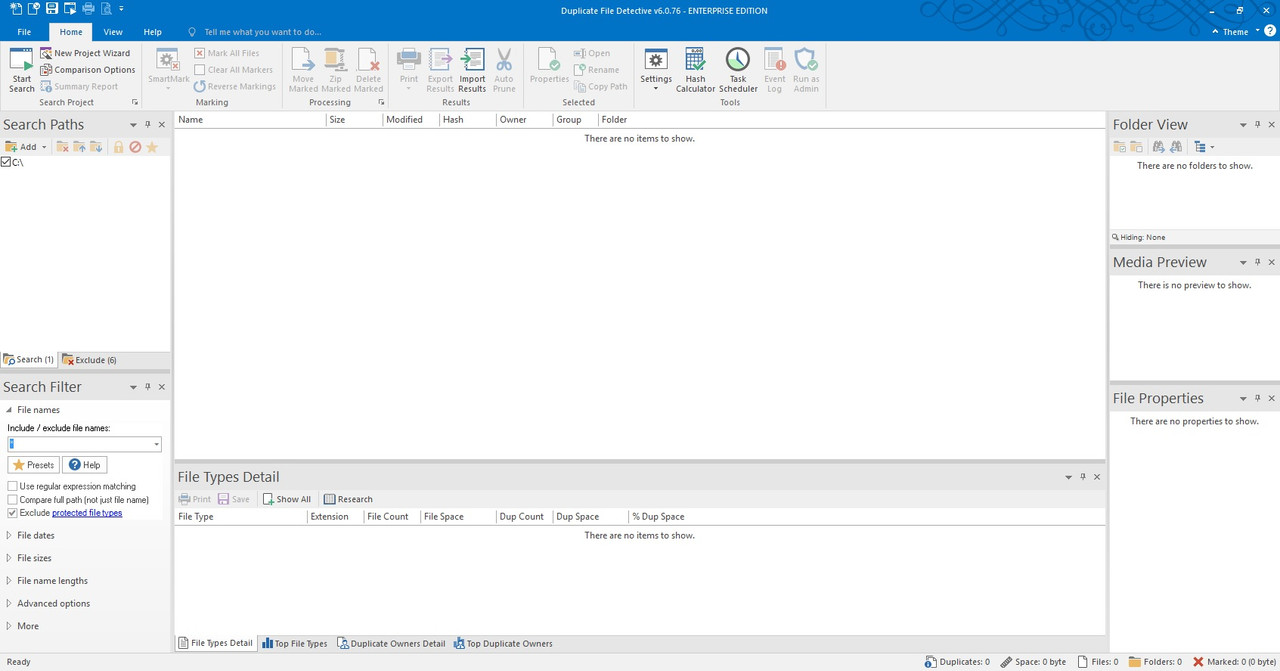
Task: Click the Hiding: None label in Folder View
Action: (x=1139, y=237)
